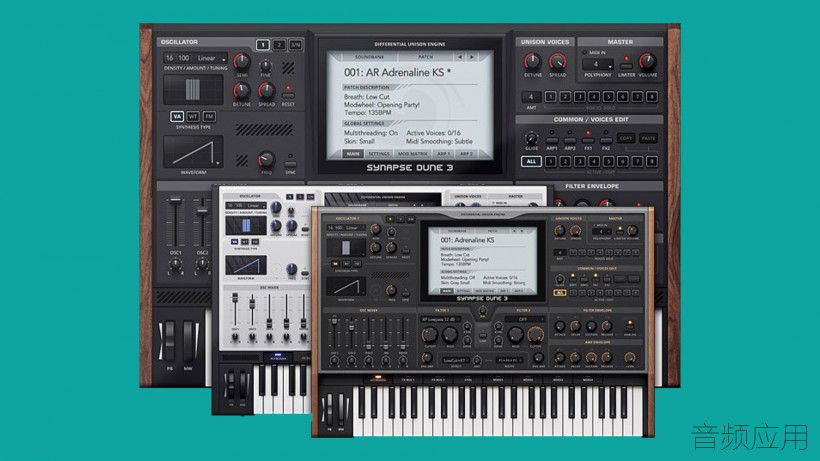Go to previous patch on back synth display
820x461 pixels.
click(x=460, y=56)
